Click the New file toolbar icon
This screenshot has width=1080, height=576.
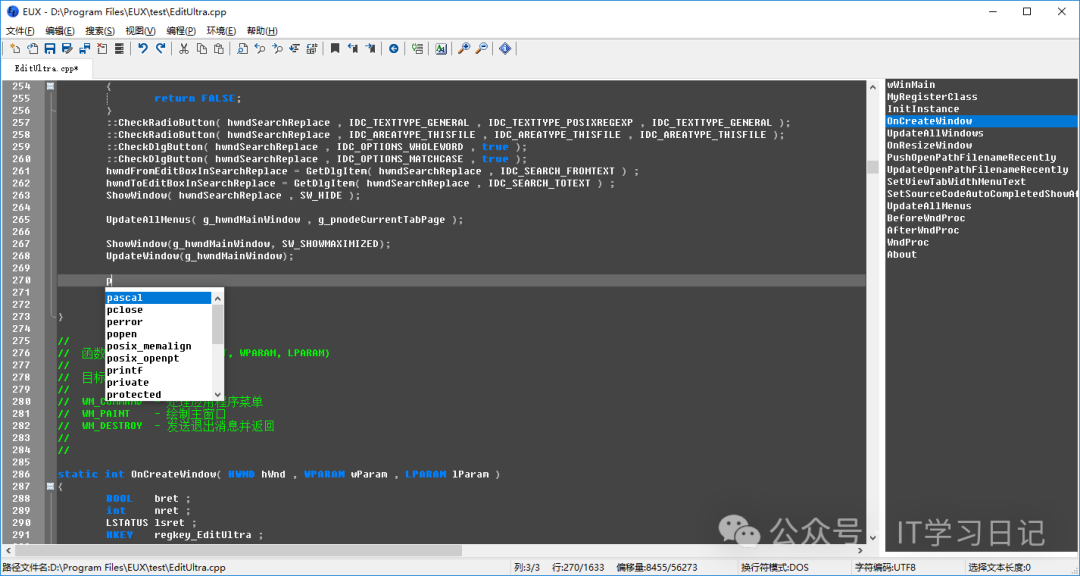point(15,48)
